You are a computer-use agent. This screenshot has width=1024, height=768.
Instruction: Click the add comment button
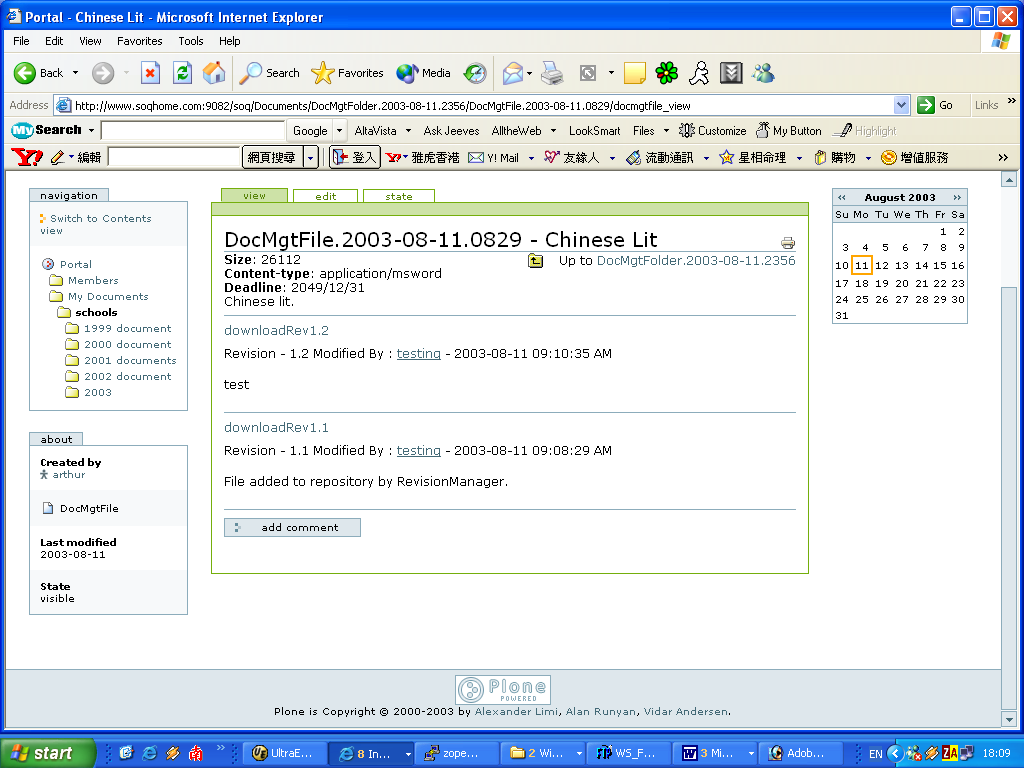tap(292, 527)
